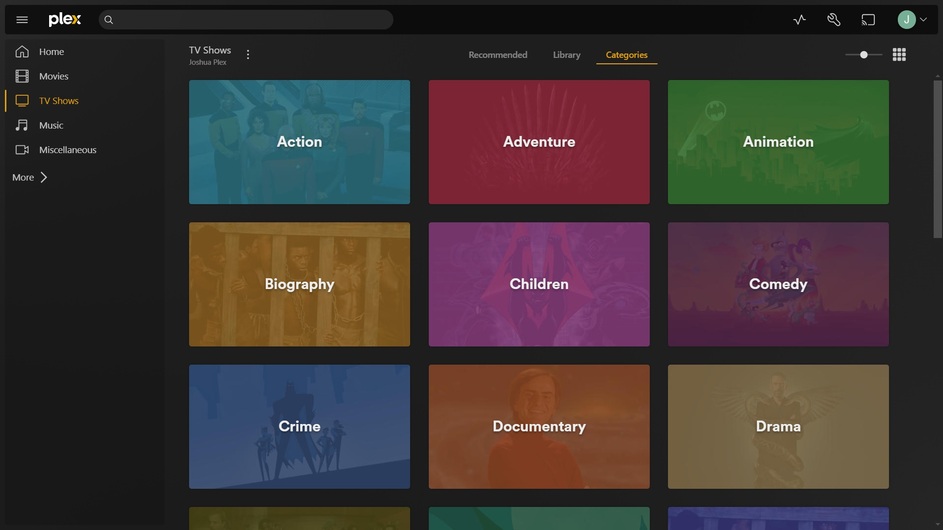Image resolution: width=943 pixels, height=530 pixels.
Task: Open the hamburger menu icon
Action: tap(22, 20)
